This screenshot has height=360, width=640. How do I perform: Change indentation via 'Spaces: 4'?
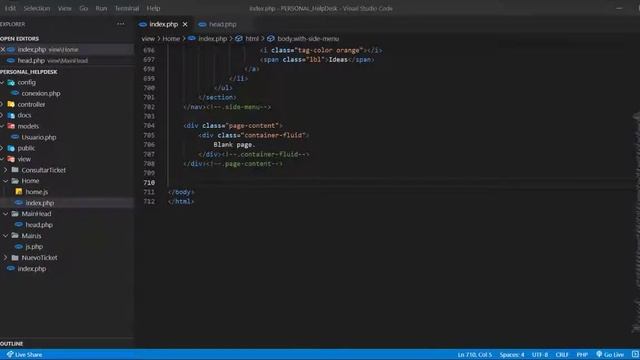tap(512, 355)
